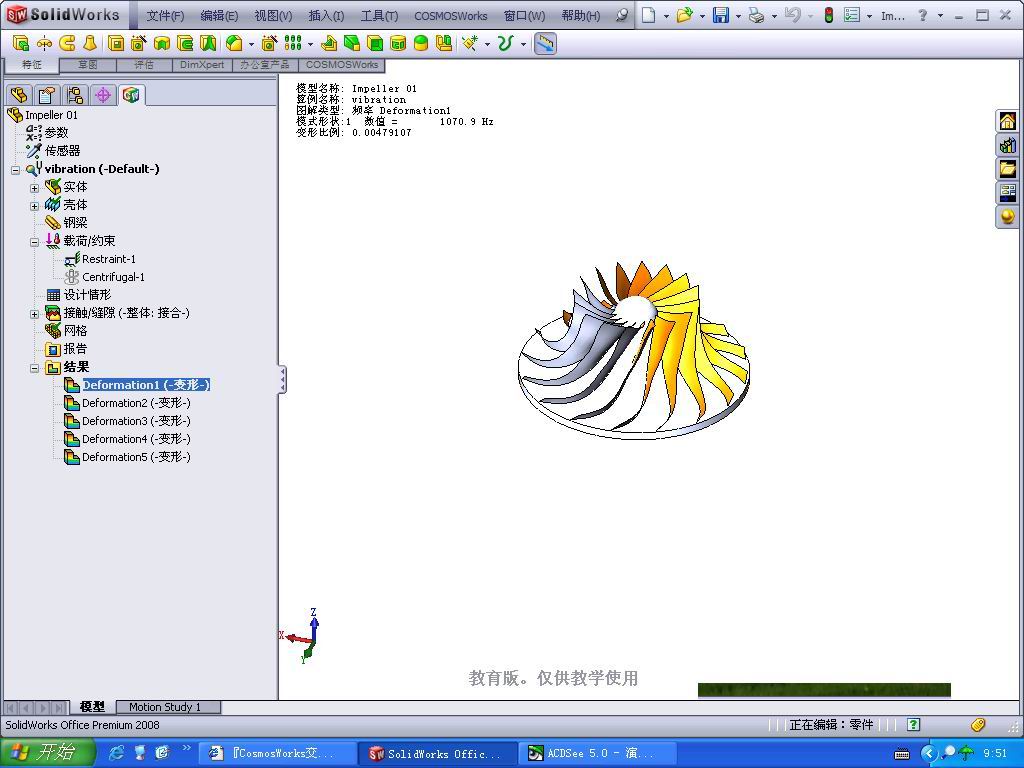This screenshot has height=768, width=1024.
Task: Open the Linear Pattern dropdown arrow
Action: (x=310, y=44)
